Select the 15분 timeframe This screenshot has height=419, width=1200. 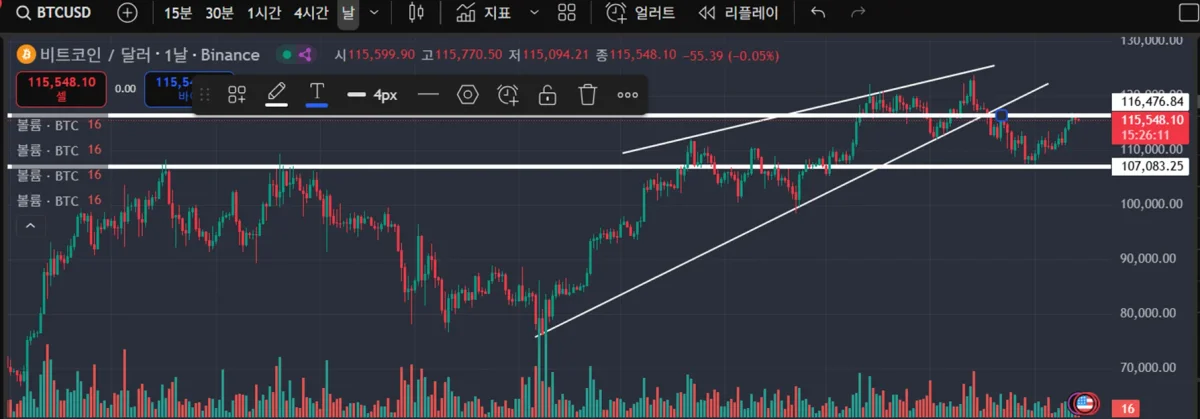click(x=178, y=13)
